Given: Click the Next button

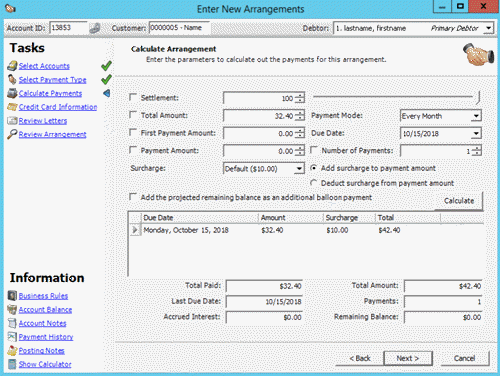Looking at the screenshot, I should pos(408,358).
